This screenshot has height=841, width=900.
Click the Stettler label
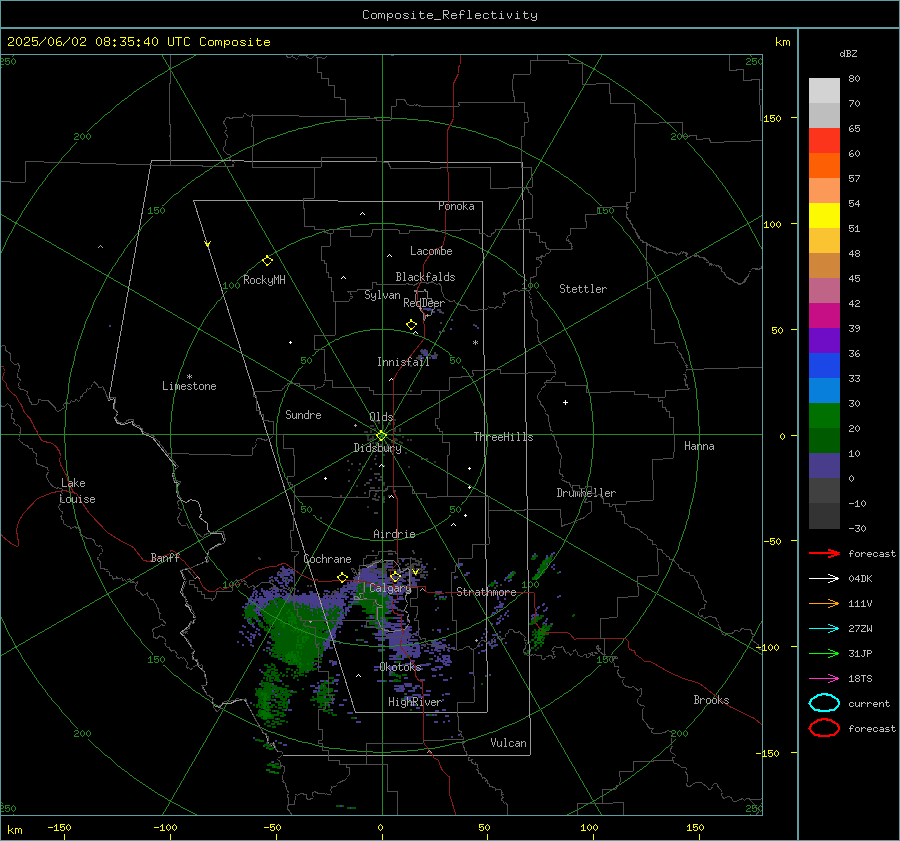[x=583, y=289]
